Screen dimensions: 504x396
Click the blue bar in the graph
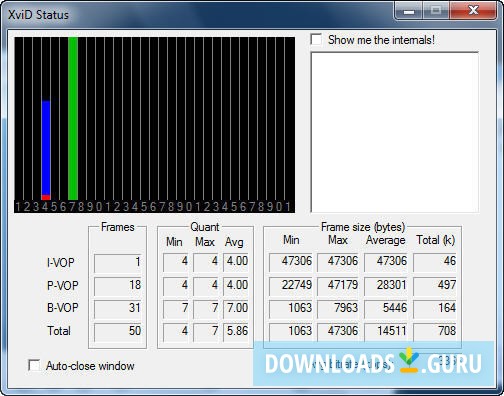click(46, 148)
